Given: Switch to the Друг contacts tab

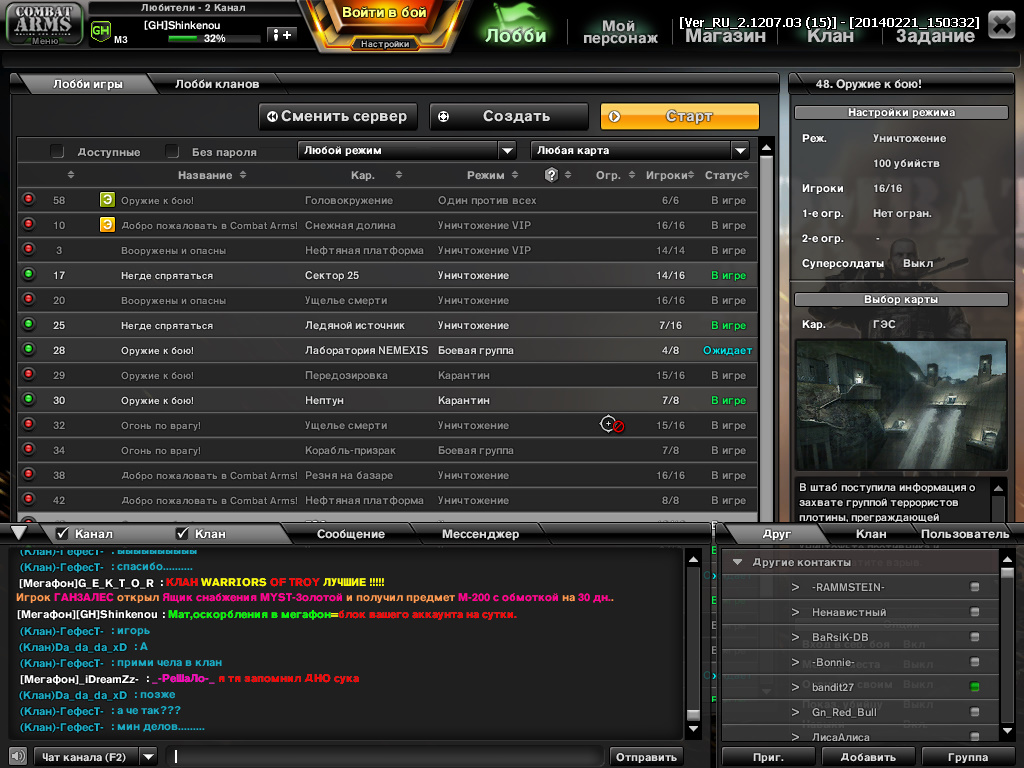Looking at the screenshot, I should [x=776, y=534].
